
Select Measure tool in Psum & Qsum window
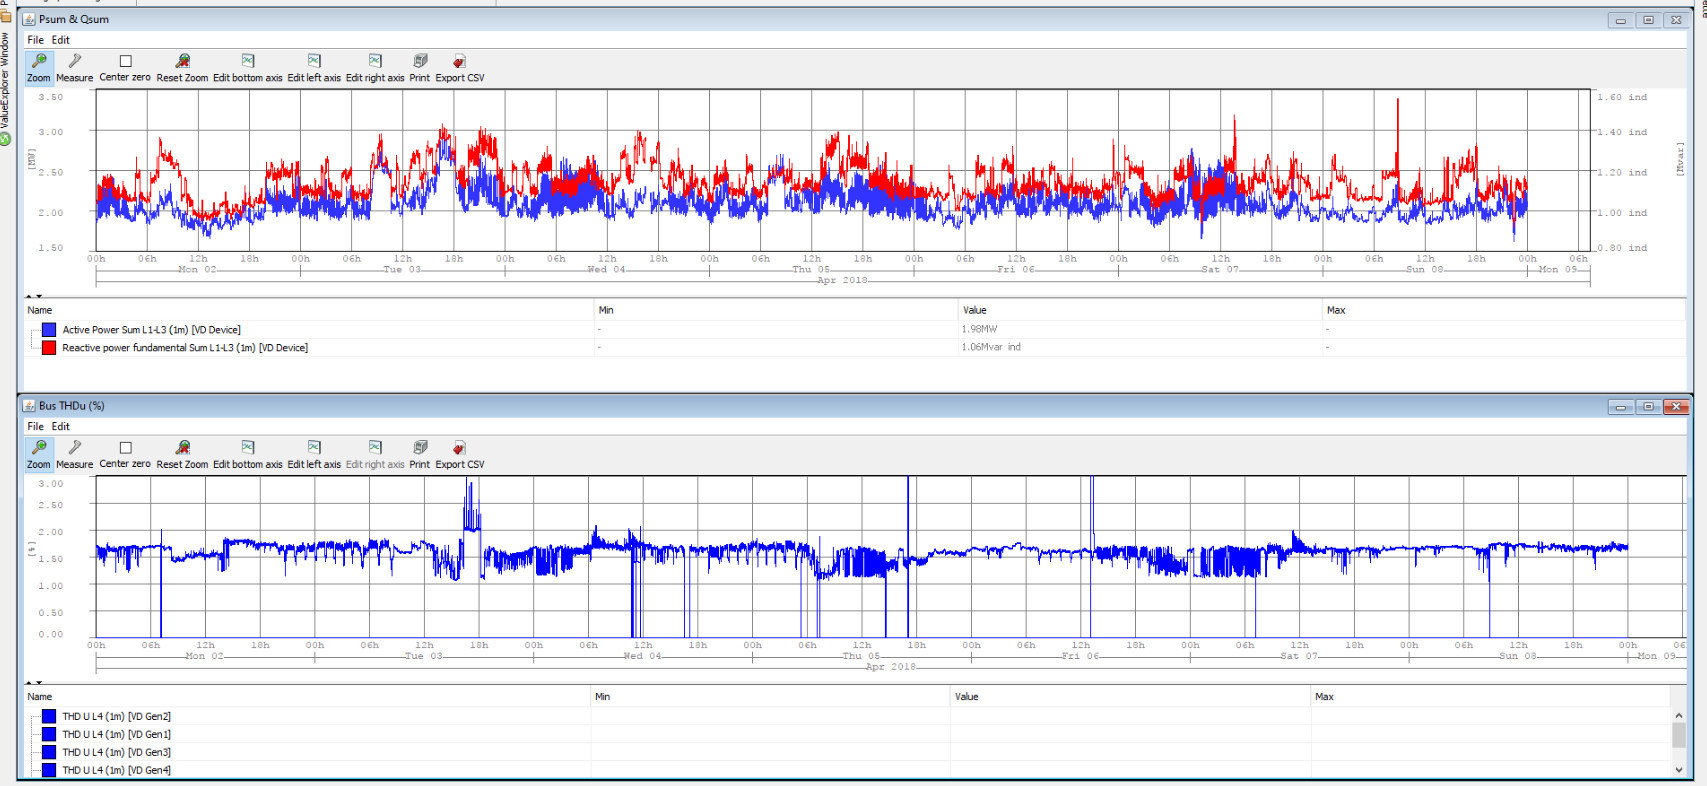[x=74, y=68]
